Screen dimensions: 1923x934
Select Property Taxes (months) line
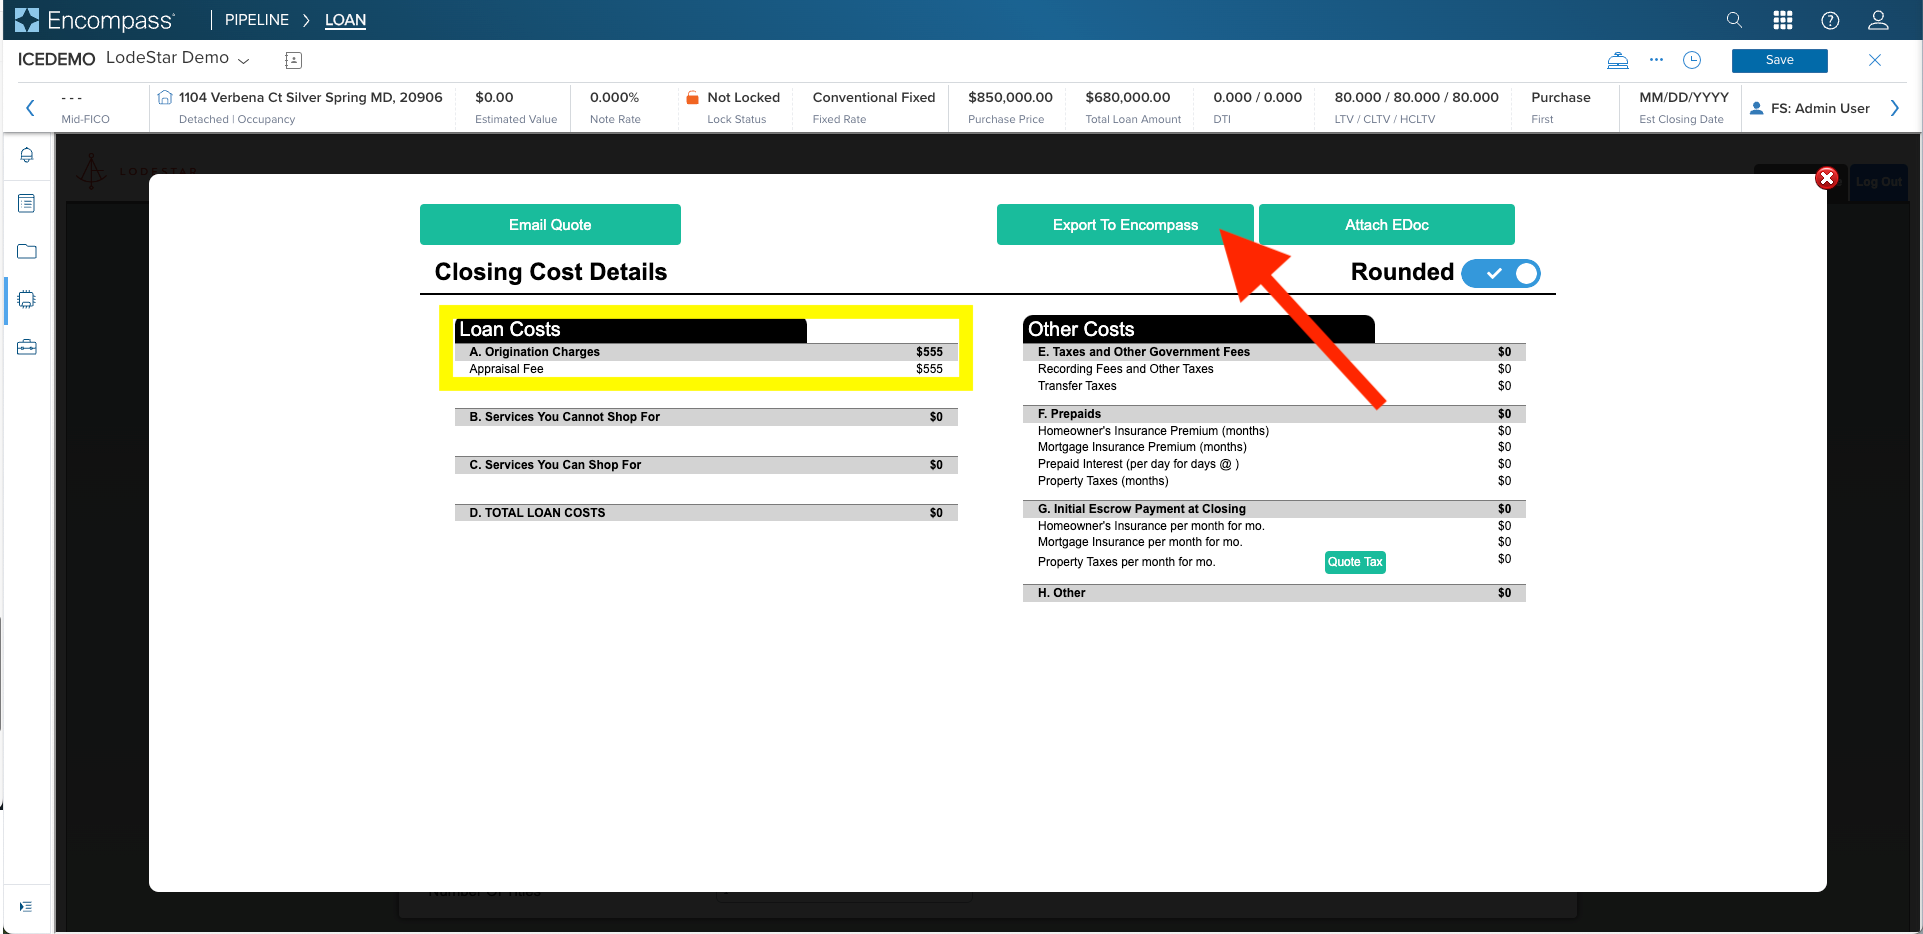[x=1274, y=481]
